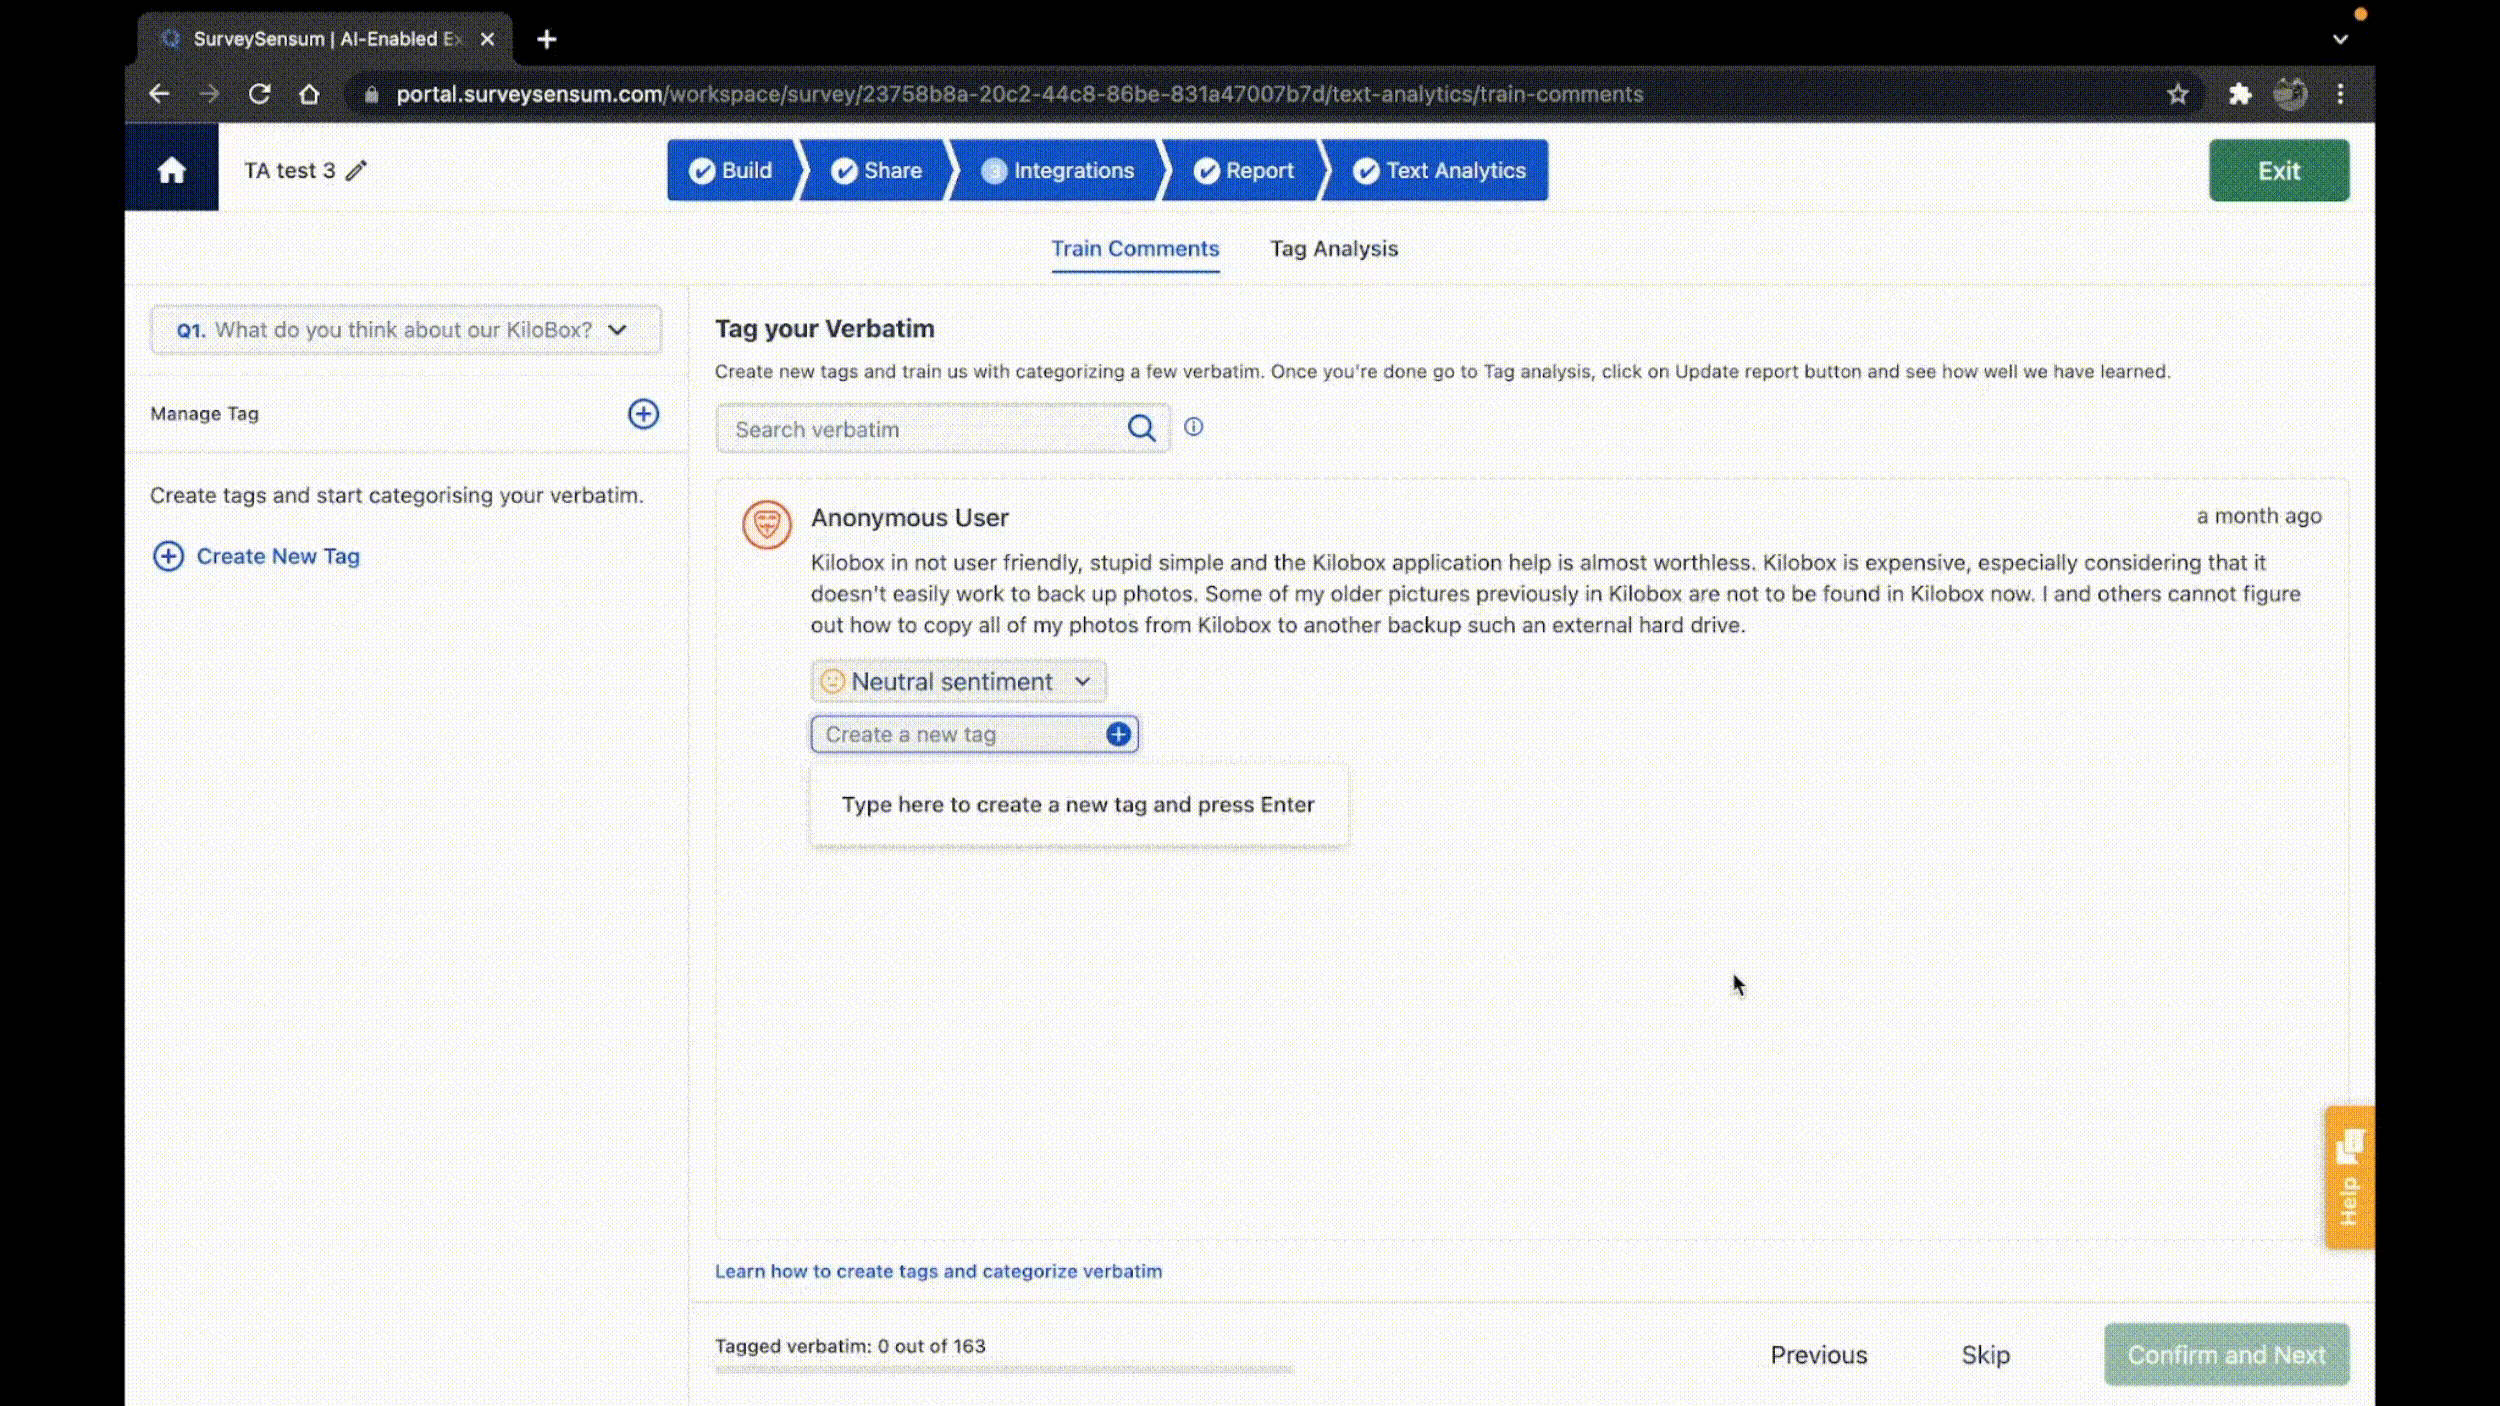Click the Q1 question selector dropdown
The height and width of the screenshot is (1406, 2500).
click(402, 328)
